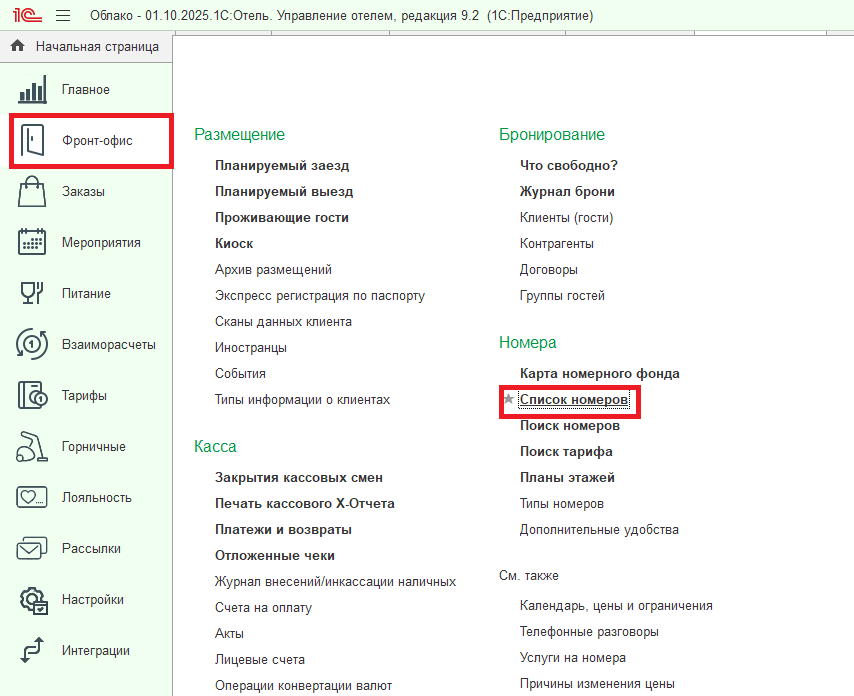Select the Тарифы section label
854x696 pixels.
click(x=84, y=395)
